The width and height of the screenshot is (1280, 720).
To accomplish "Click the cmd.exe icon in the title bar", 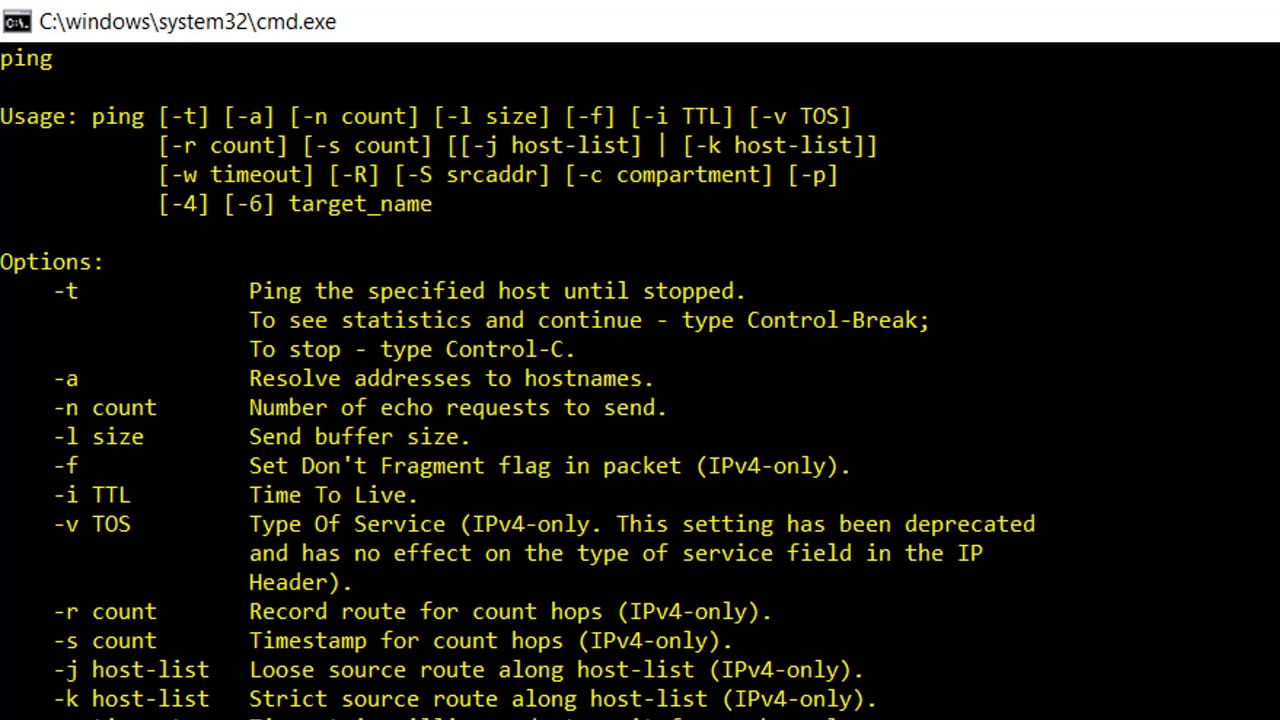I will (17, 21).
